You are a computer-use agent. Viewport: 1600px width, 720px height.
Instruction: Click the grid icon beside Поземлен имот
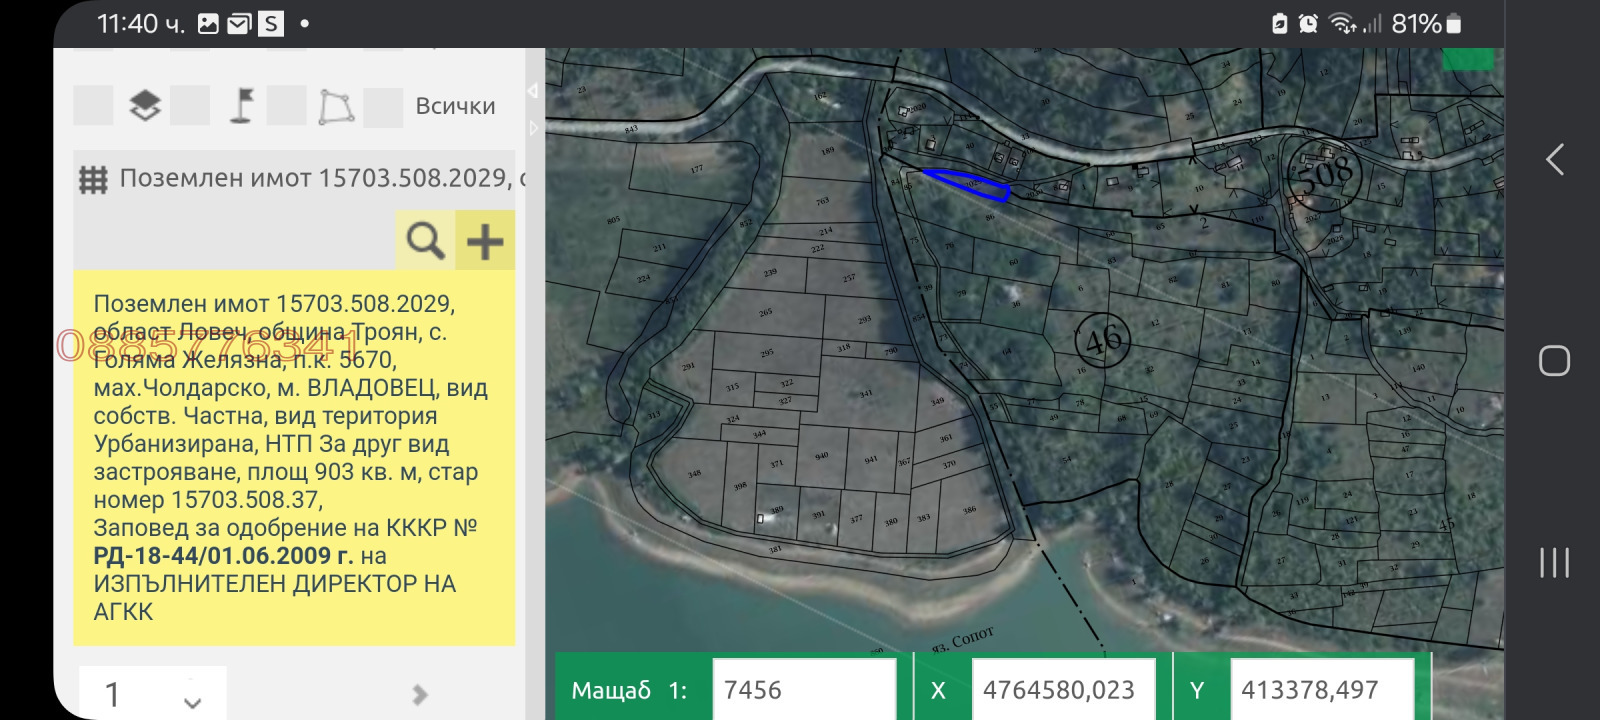point(93,180)
